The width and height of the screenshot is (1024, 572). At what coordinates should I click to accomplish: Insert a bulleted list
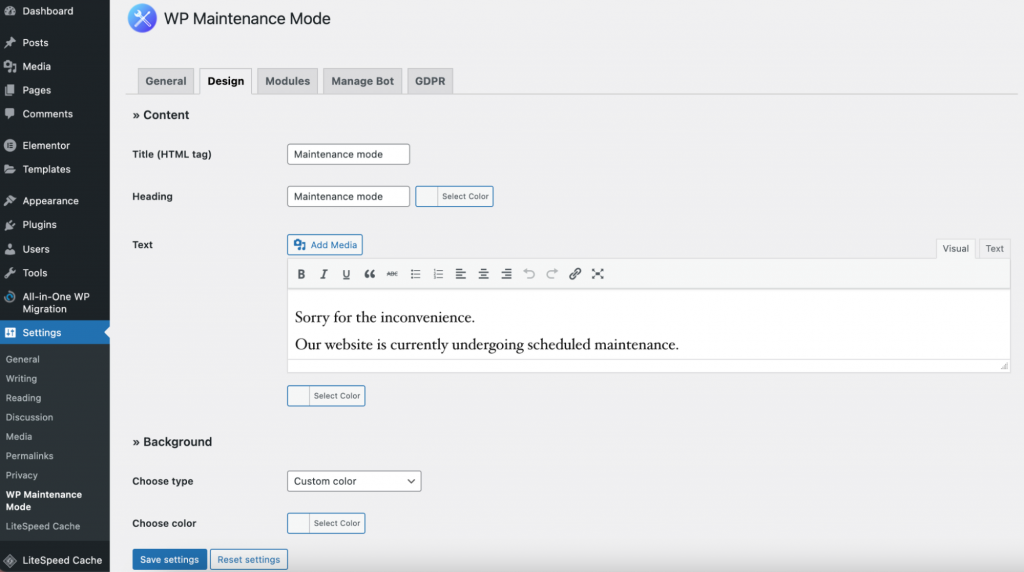click(x=415, y=274)
